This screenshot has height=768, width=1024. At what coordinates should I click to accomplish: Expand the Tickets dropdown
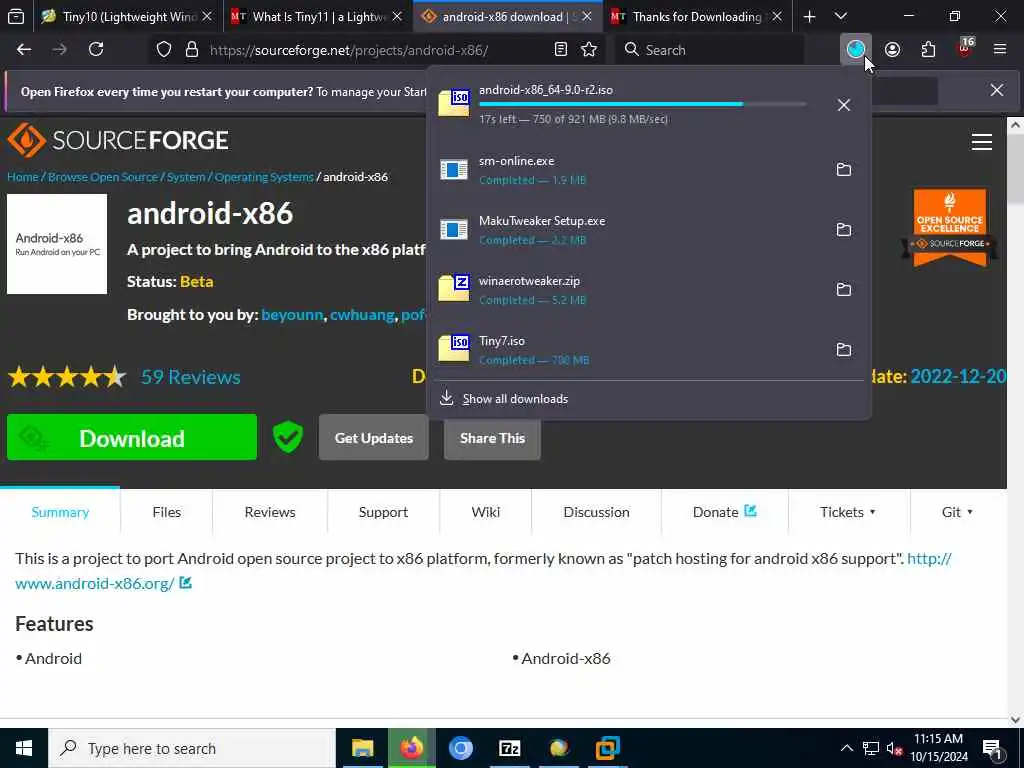point(848,512)
